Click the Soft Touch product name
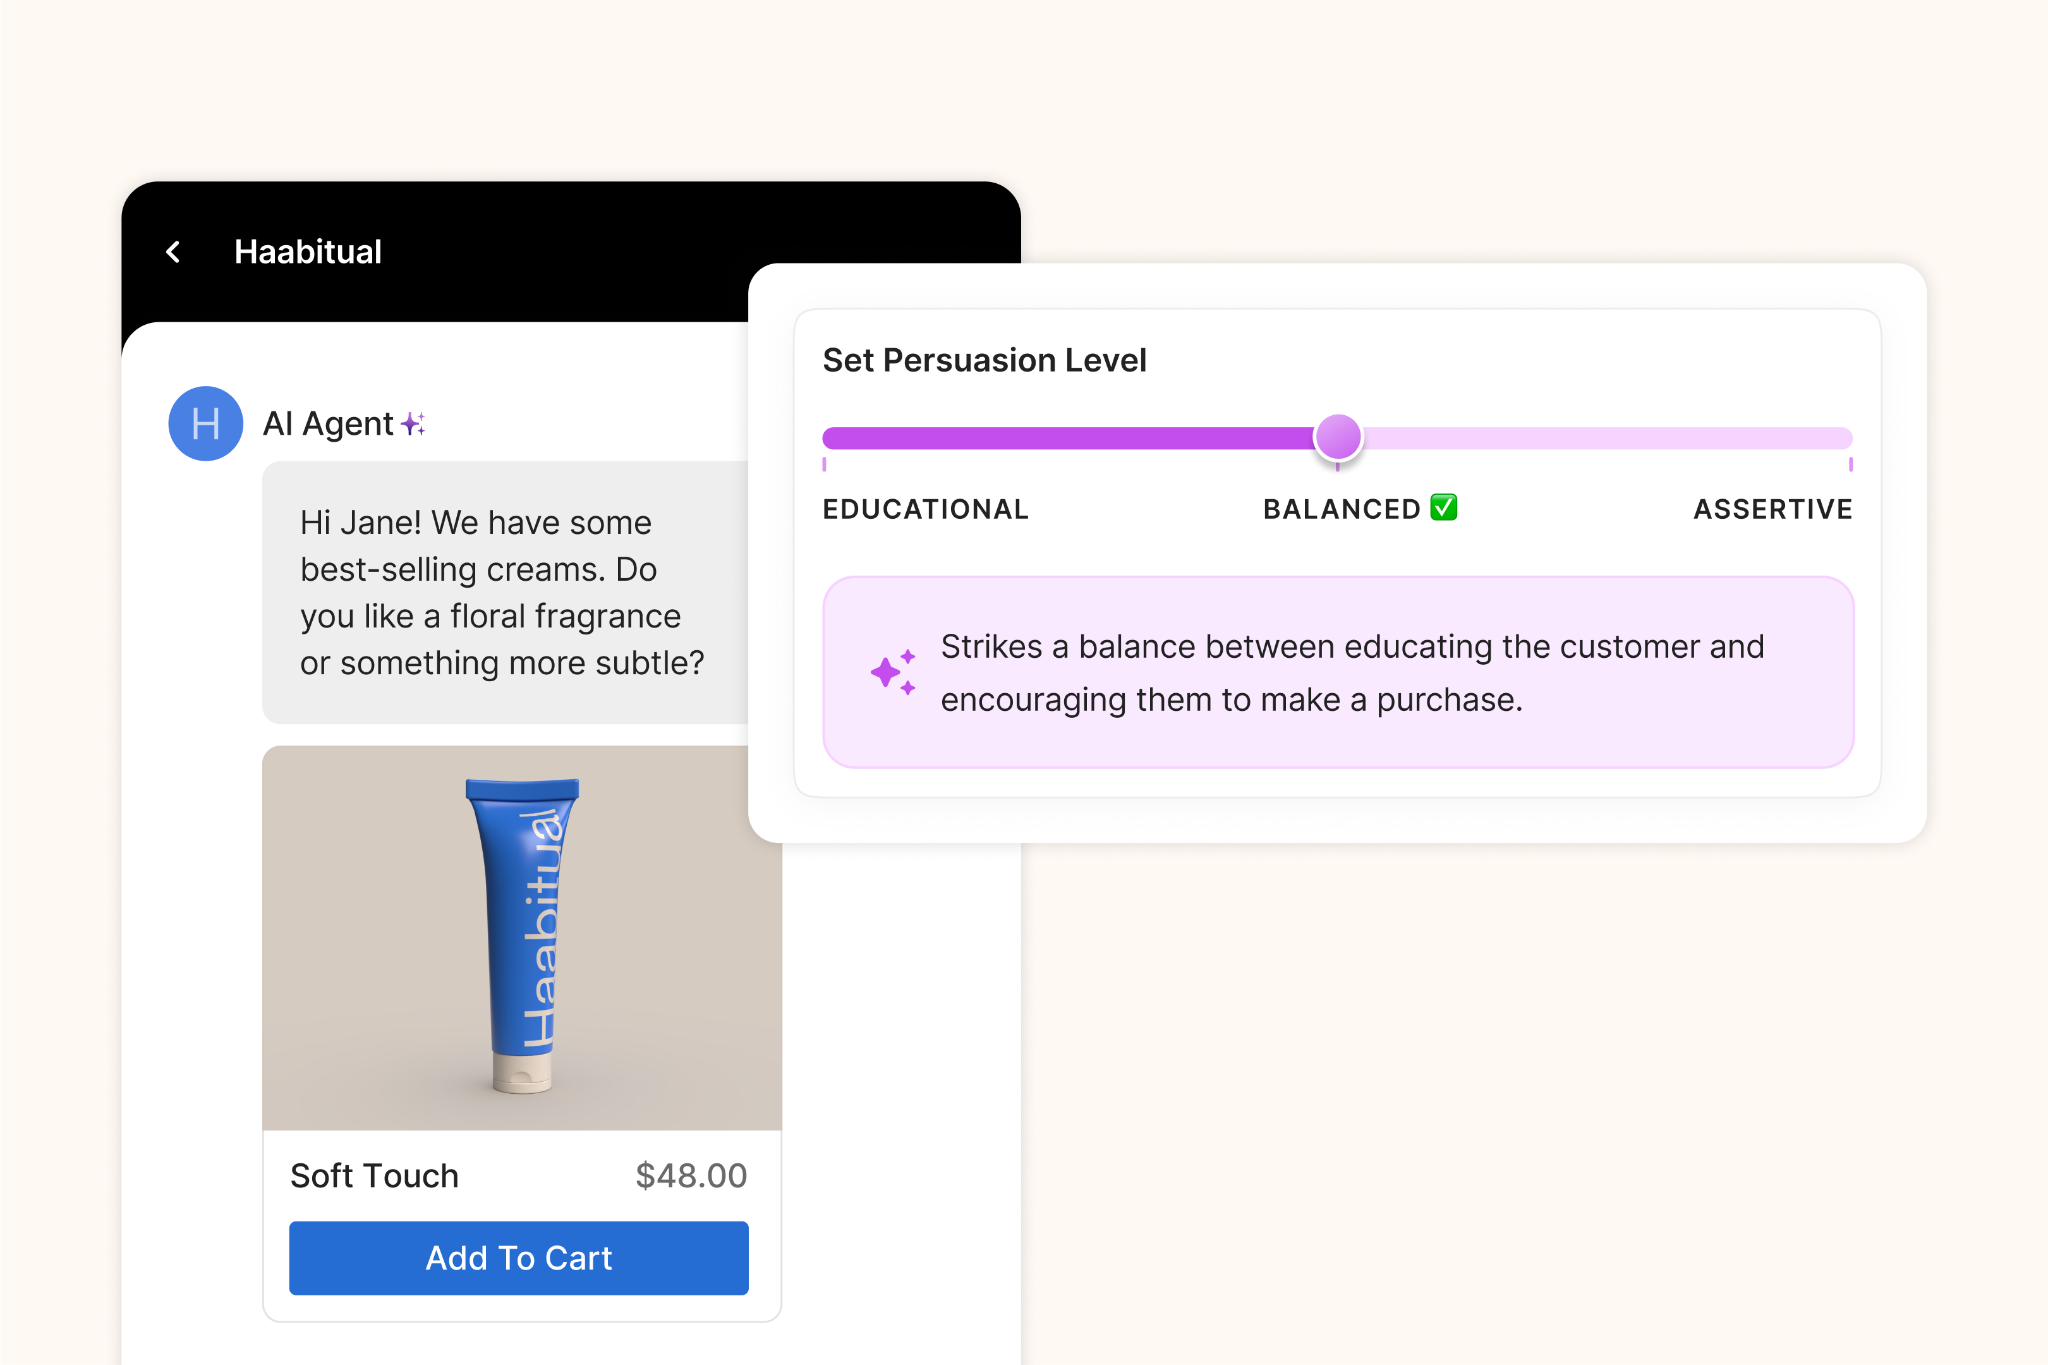2048x1365 pixels. click(x=374, y=1176)
